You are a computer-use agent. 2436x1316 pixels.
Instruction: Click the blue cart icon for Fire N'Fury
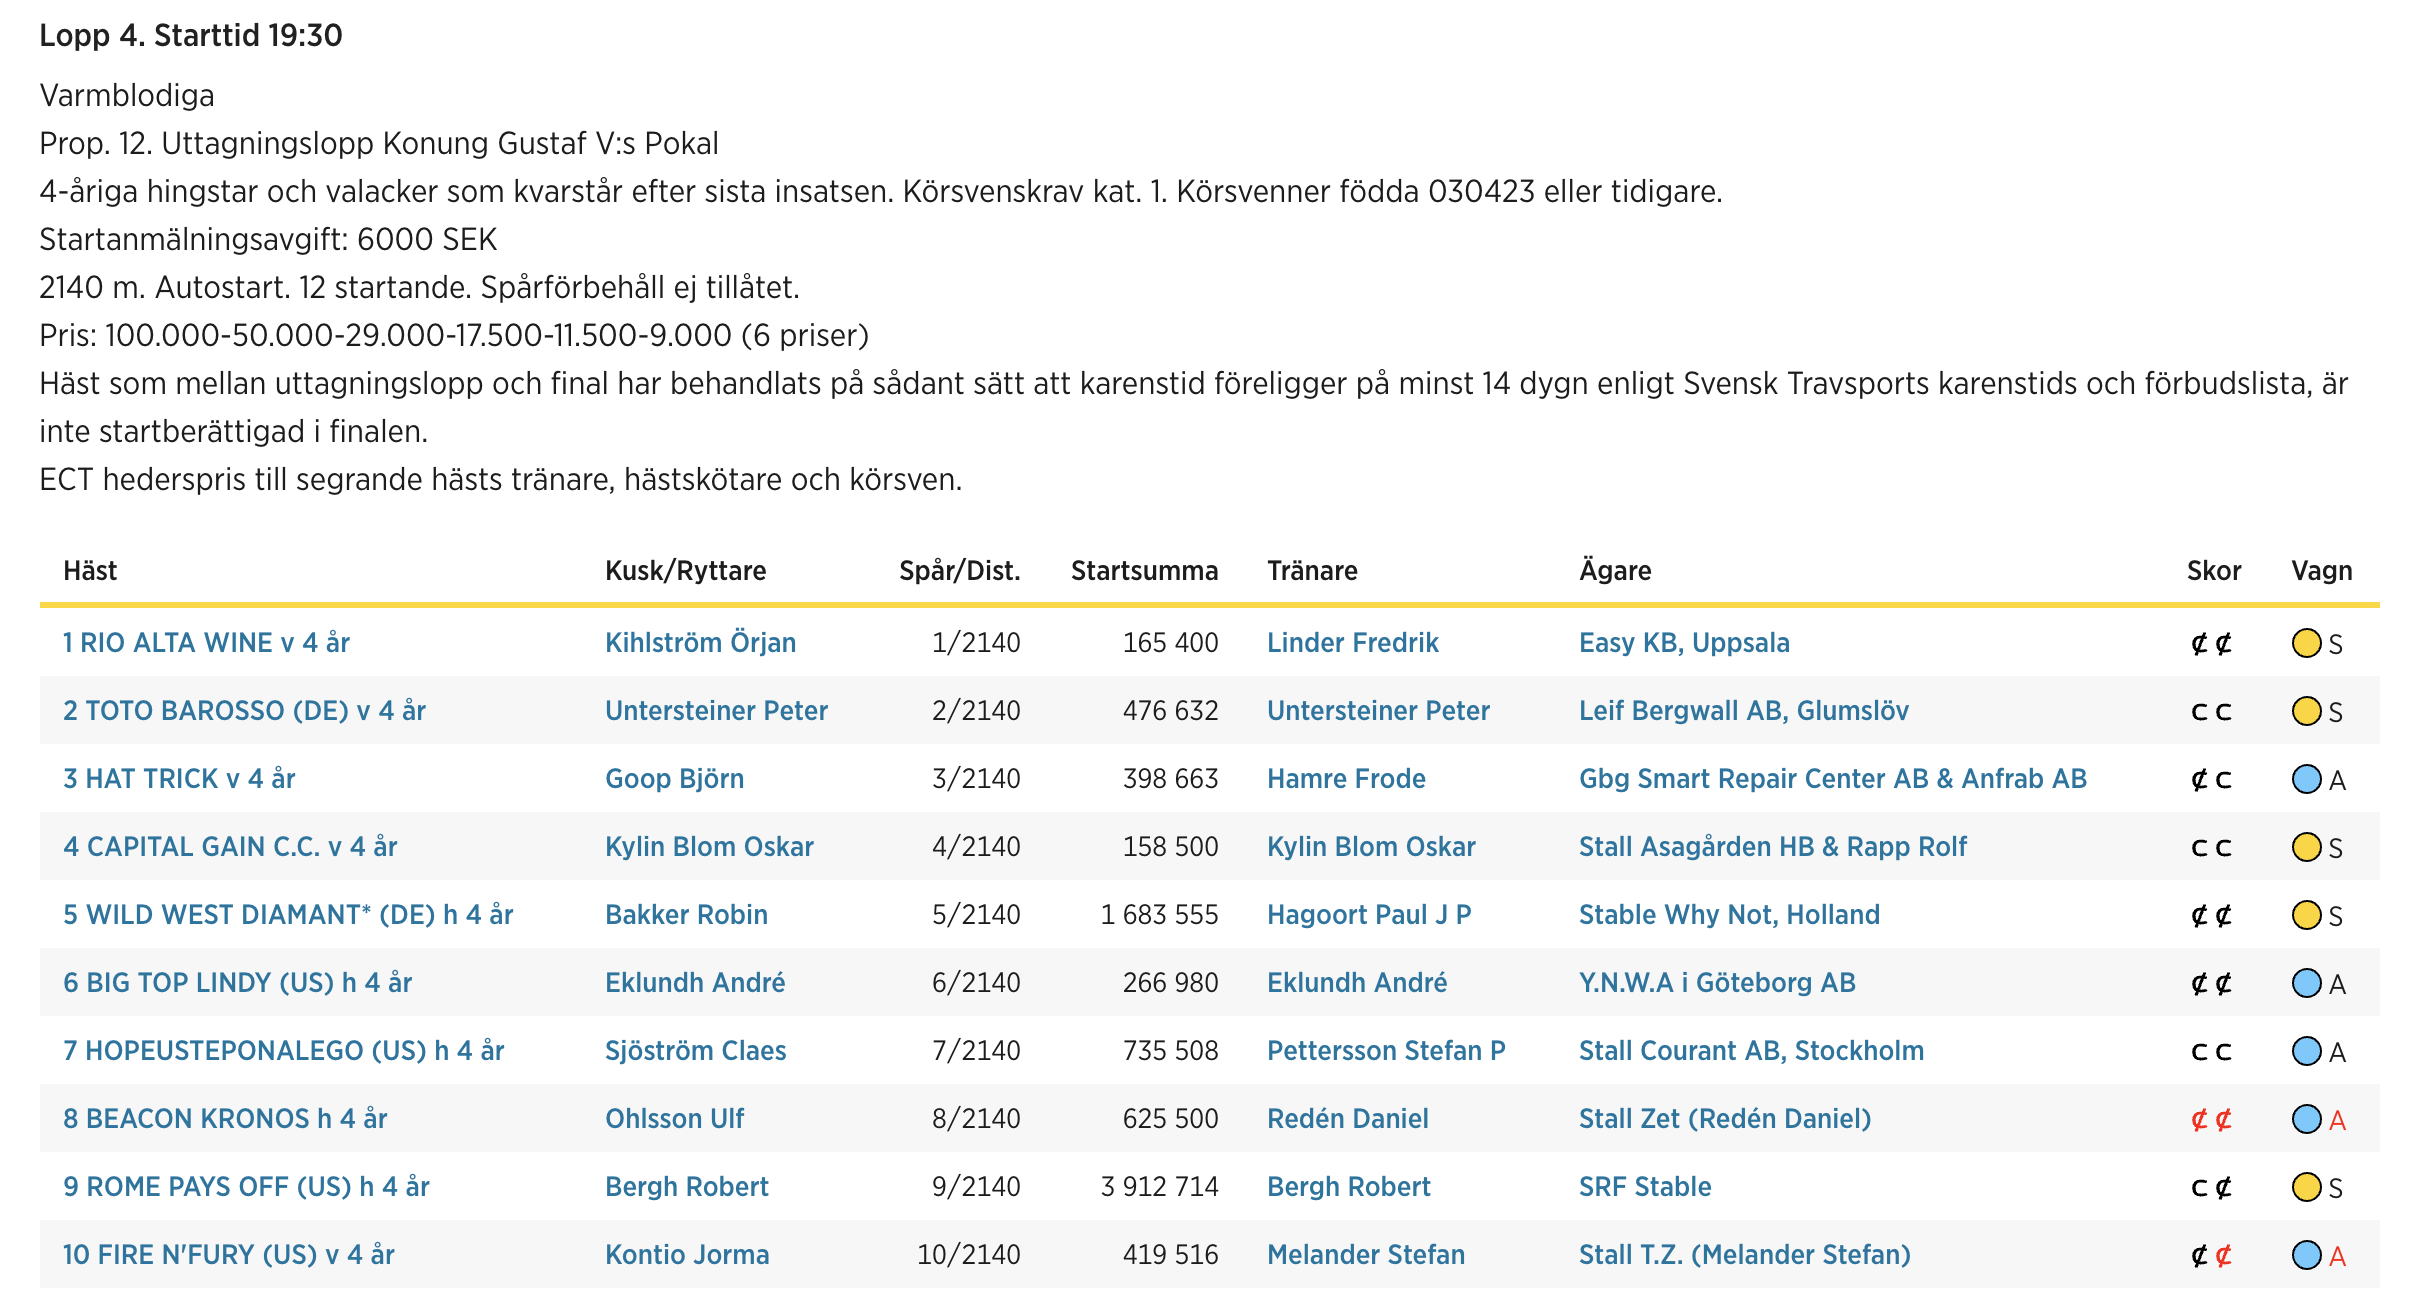[2306, 1255]
